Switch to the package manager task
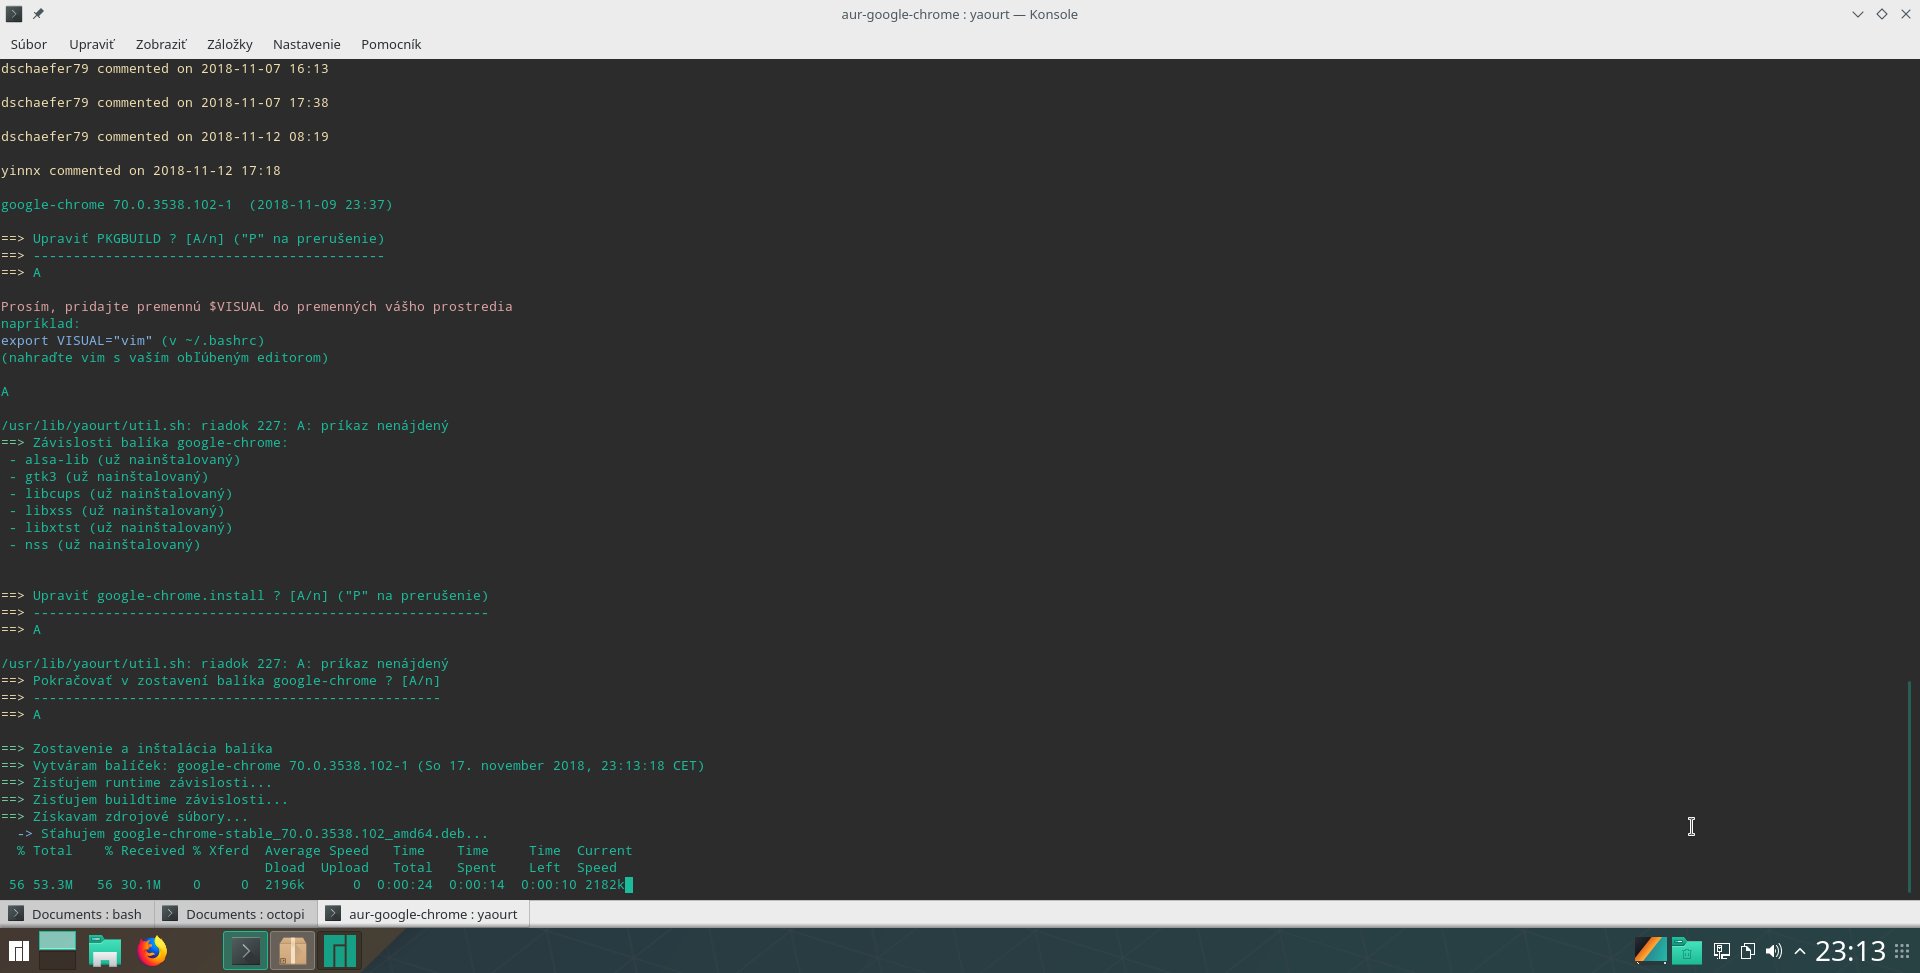The height and width of the screenshot is (973, 1920). pyautogui.click(x=292, y=951)
